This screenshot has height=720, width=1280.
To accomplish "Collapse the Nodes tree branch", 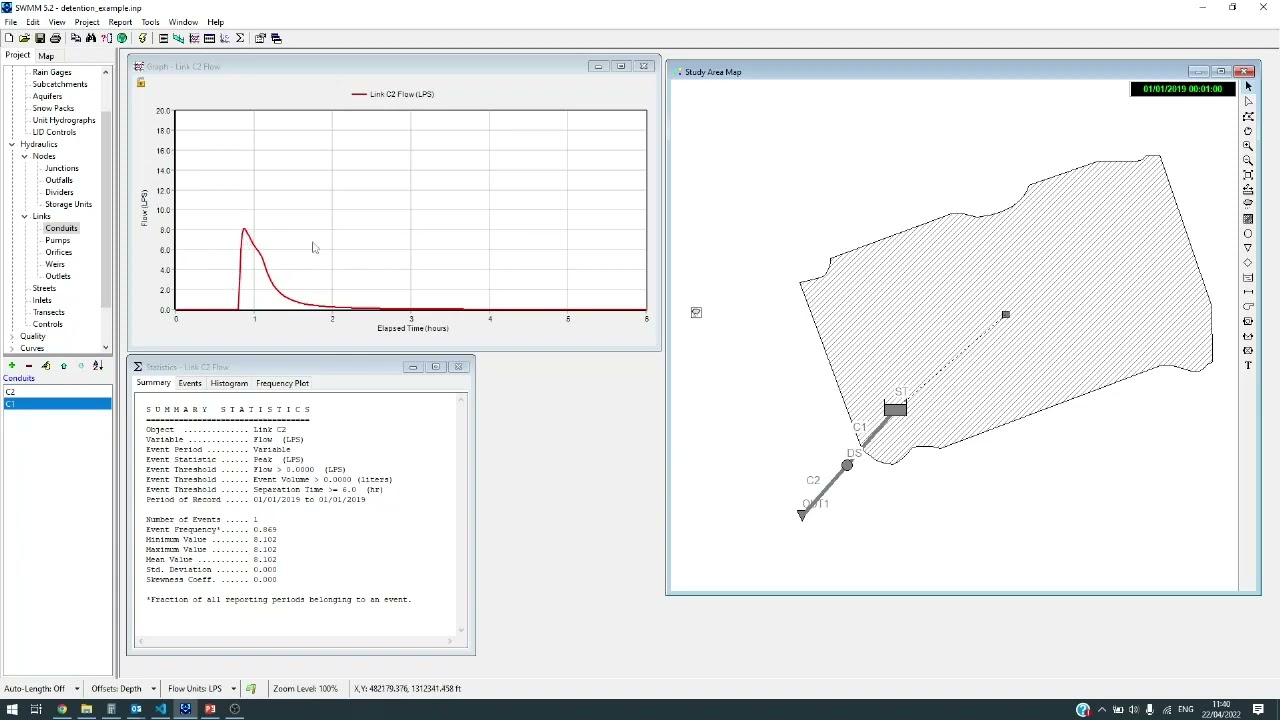I will pos(24,156).
